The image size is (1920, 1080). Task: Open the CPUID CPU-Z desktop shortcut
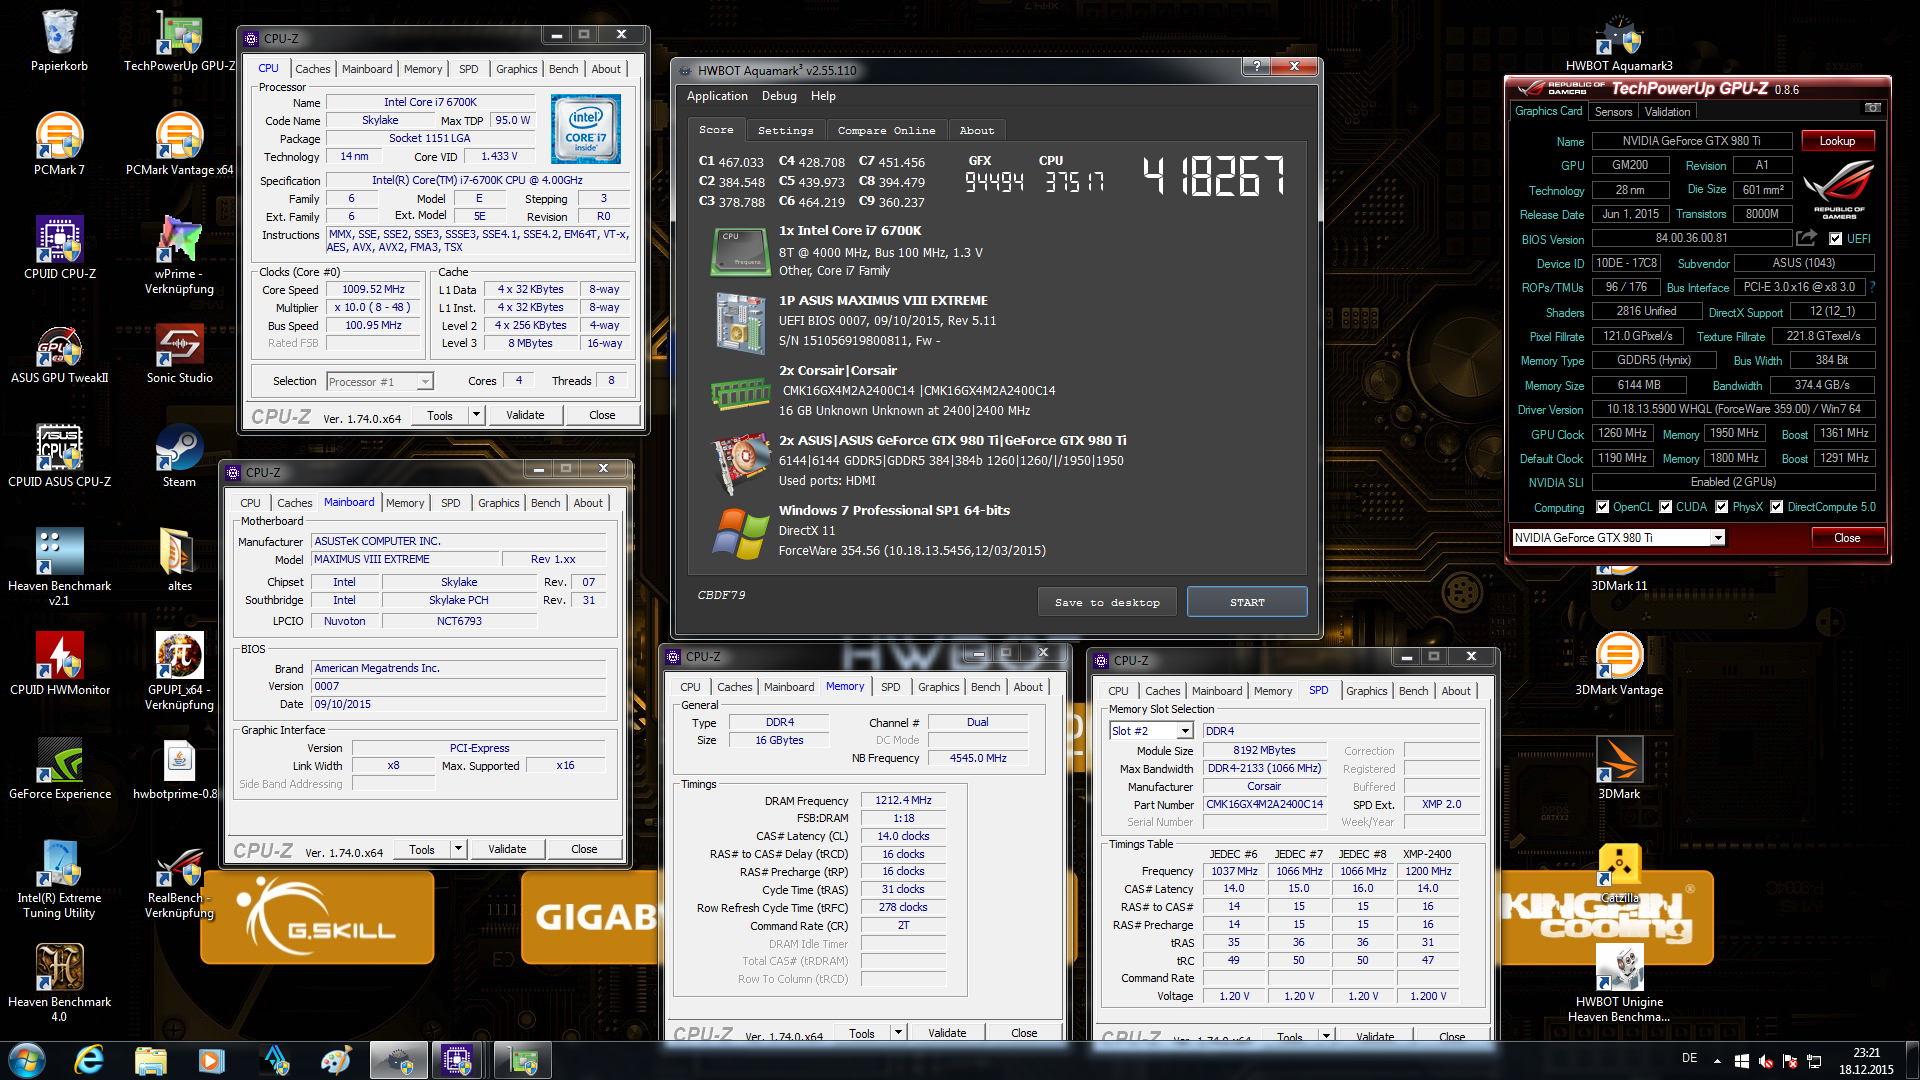click(x=59, y=248)
